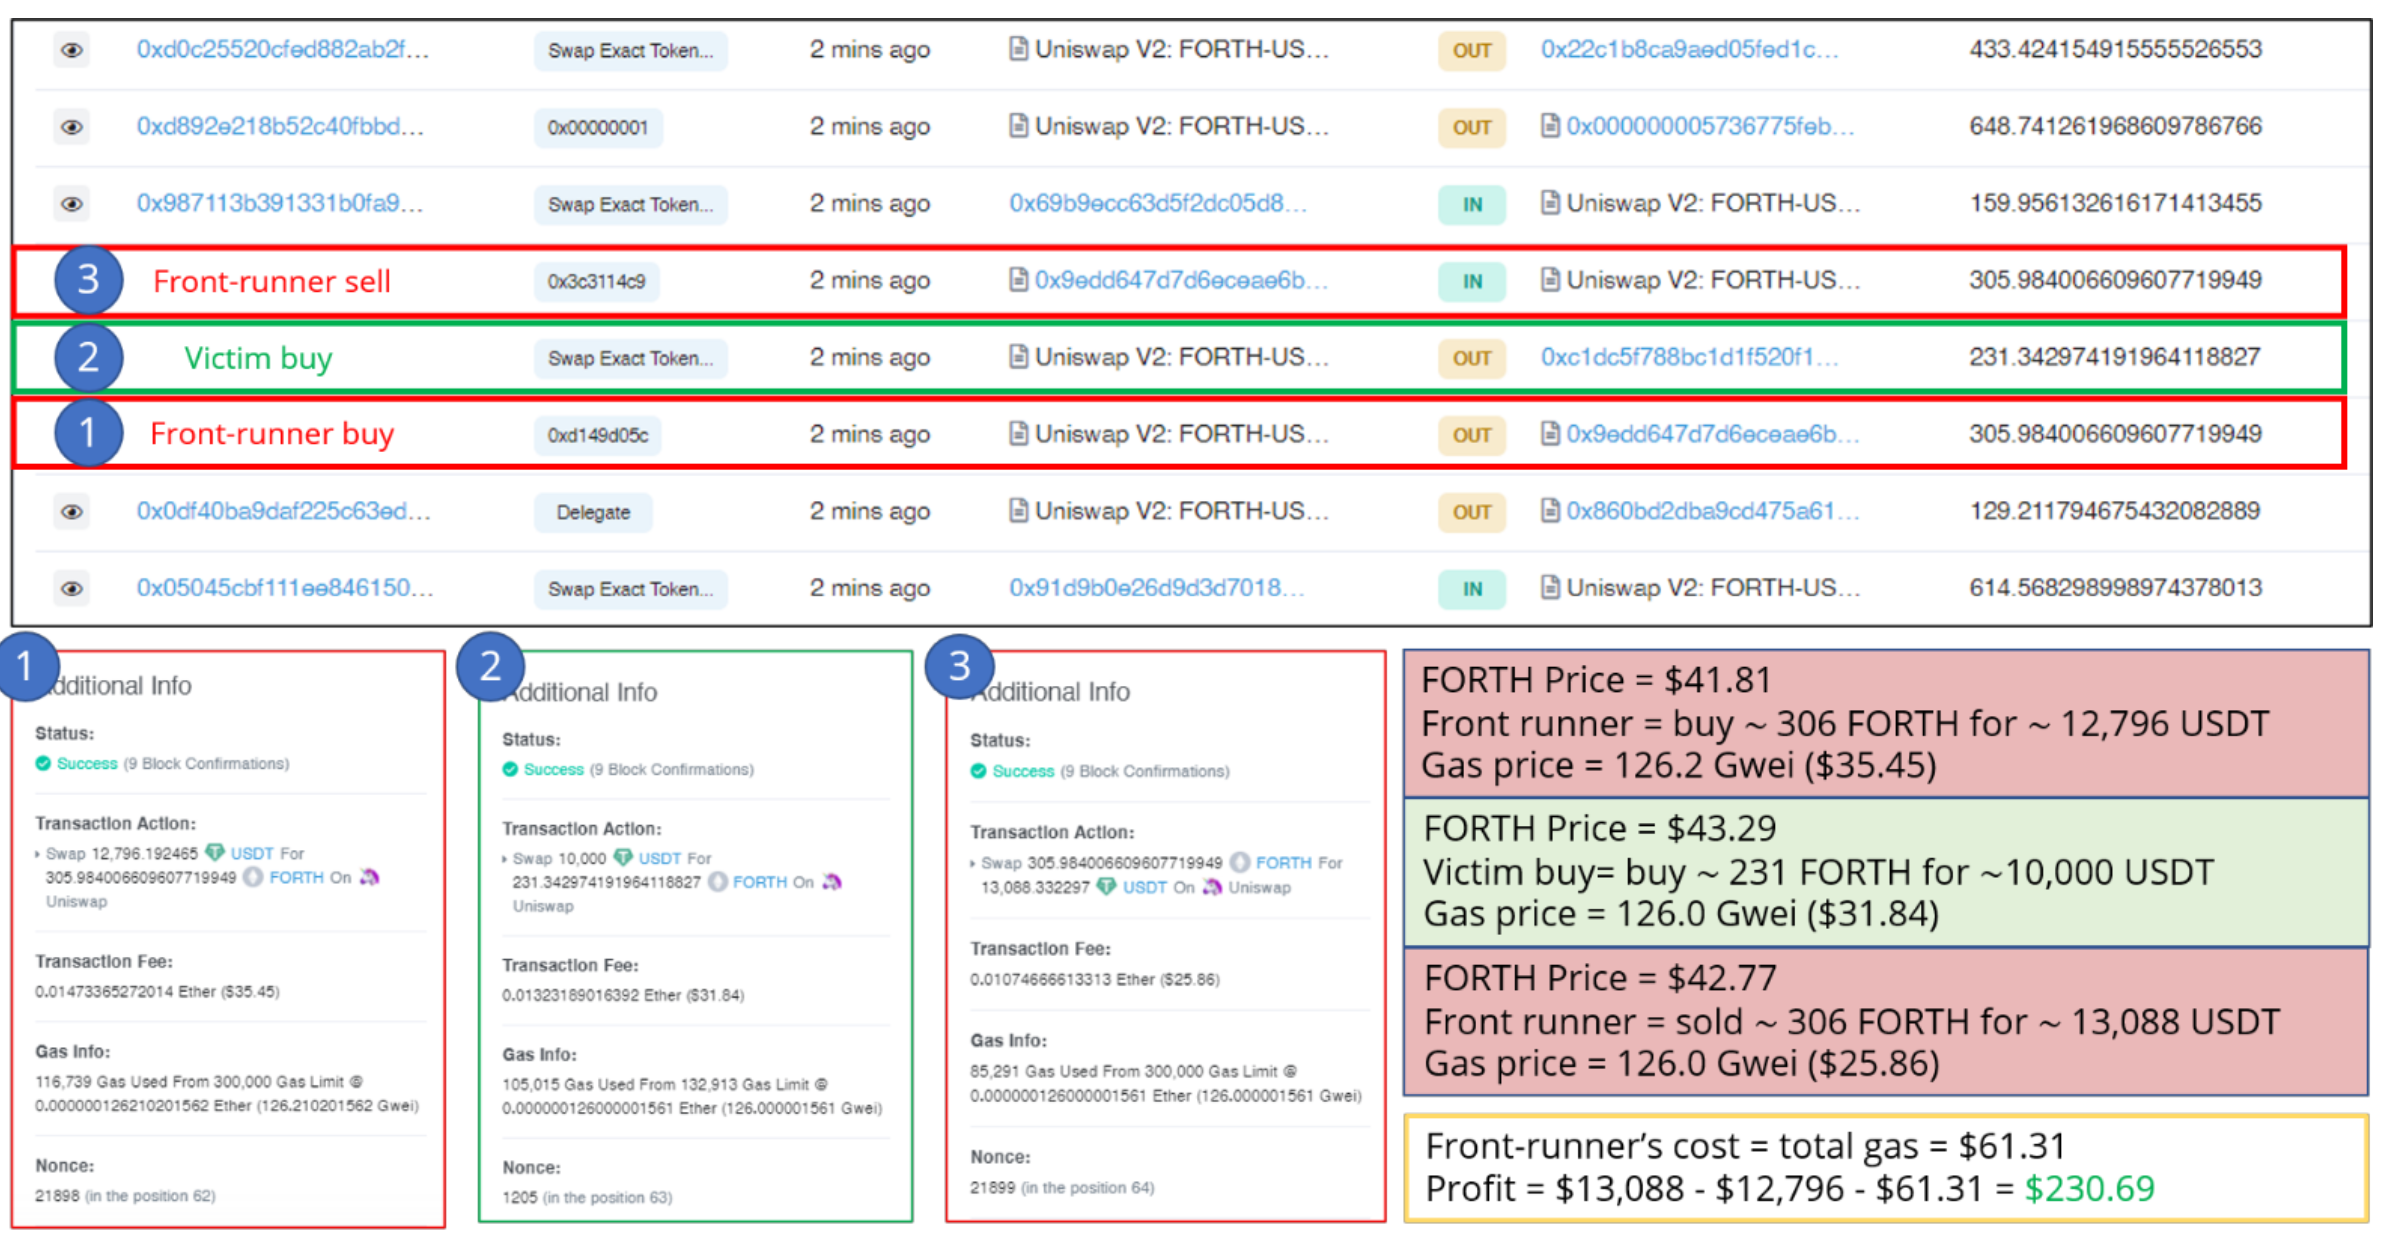The height and width of the screenshot is (1242, 2386).
Task: Click eye icon for 0x05045cbf111ee846150 row
Action: coord(71,589)
